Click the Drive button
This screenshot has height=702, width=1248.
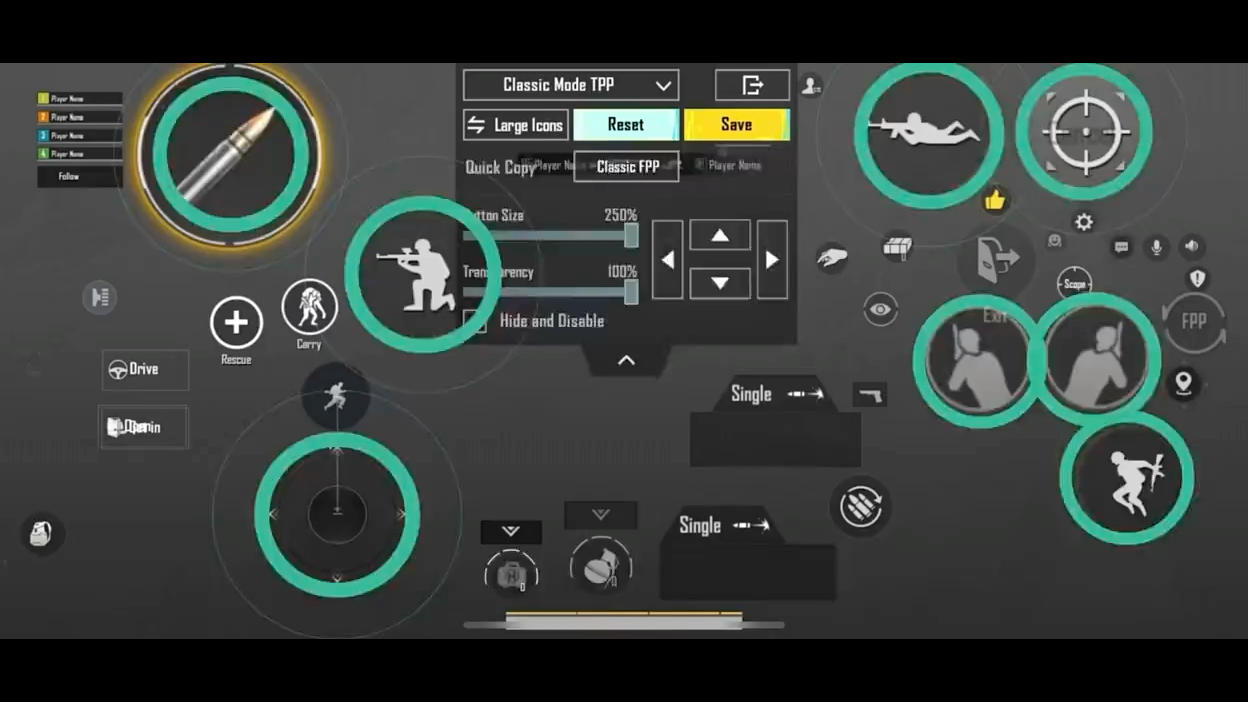click(x=145, y=369)
